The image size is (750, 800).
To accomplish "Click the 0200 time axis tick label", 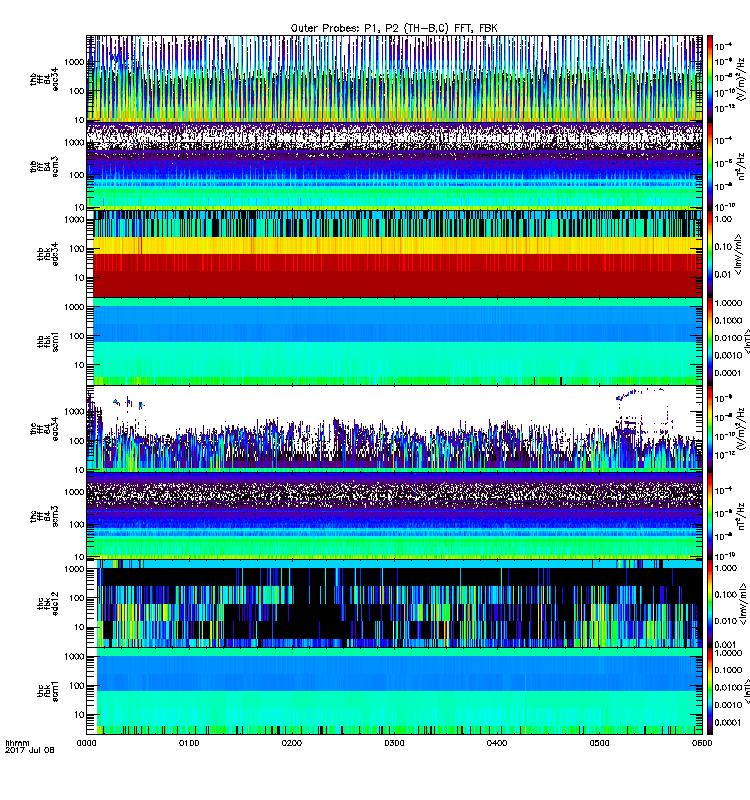I will pos(291,743).
